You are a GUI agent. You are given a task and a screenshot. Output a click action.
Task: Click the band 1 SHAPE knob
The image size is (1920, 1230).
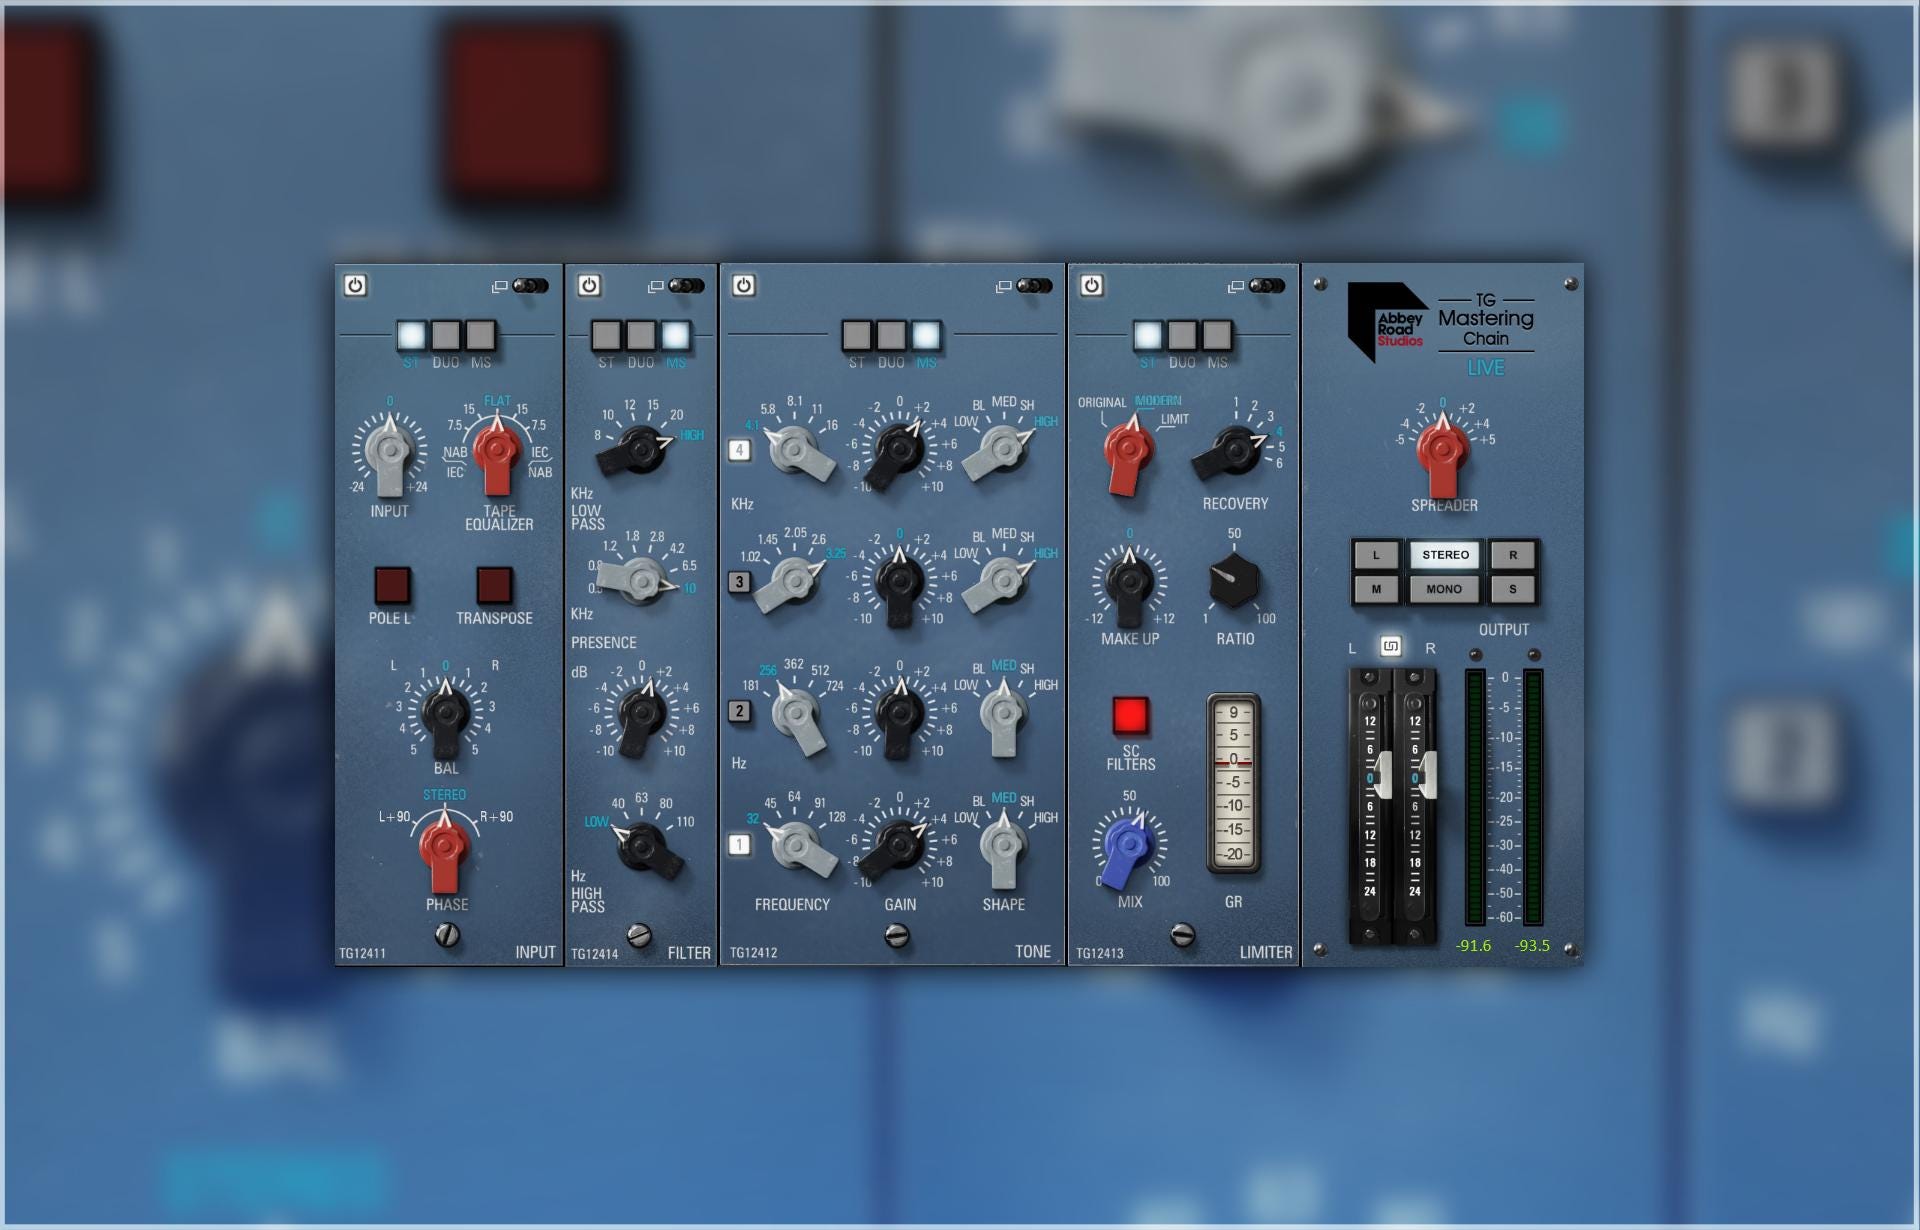click(1002, 847)
